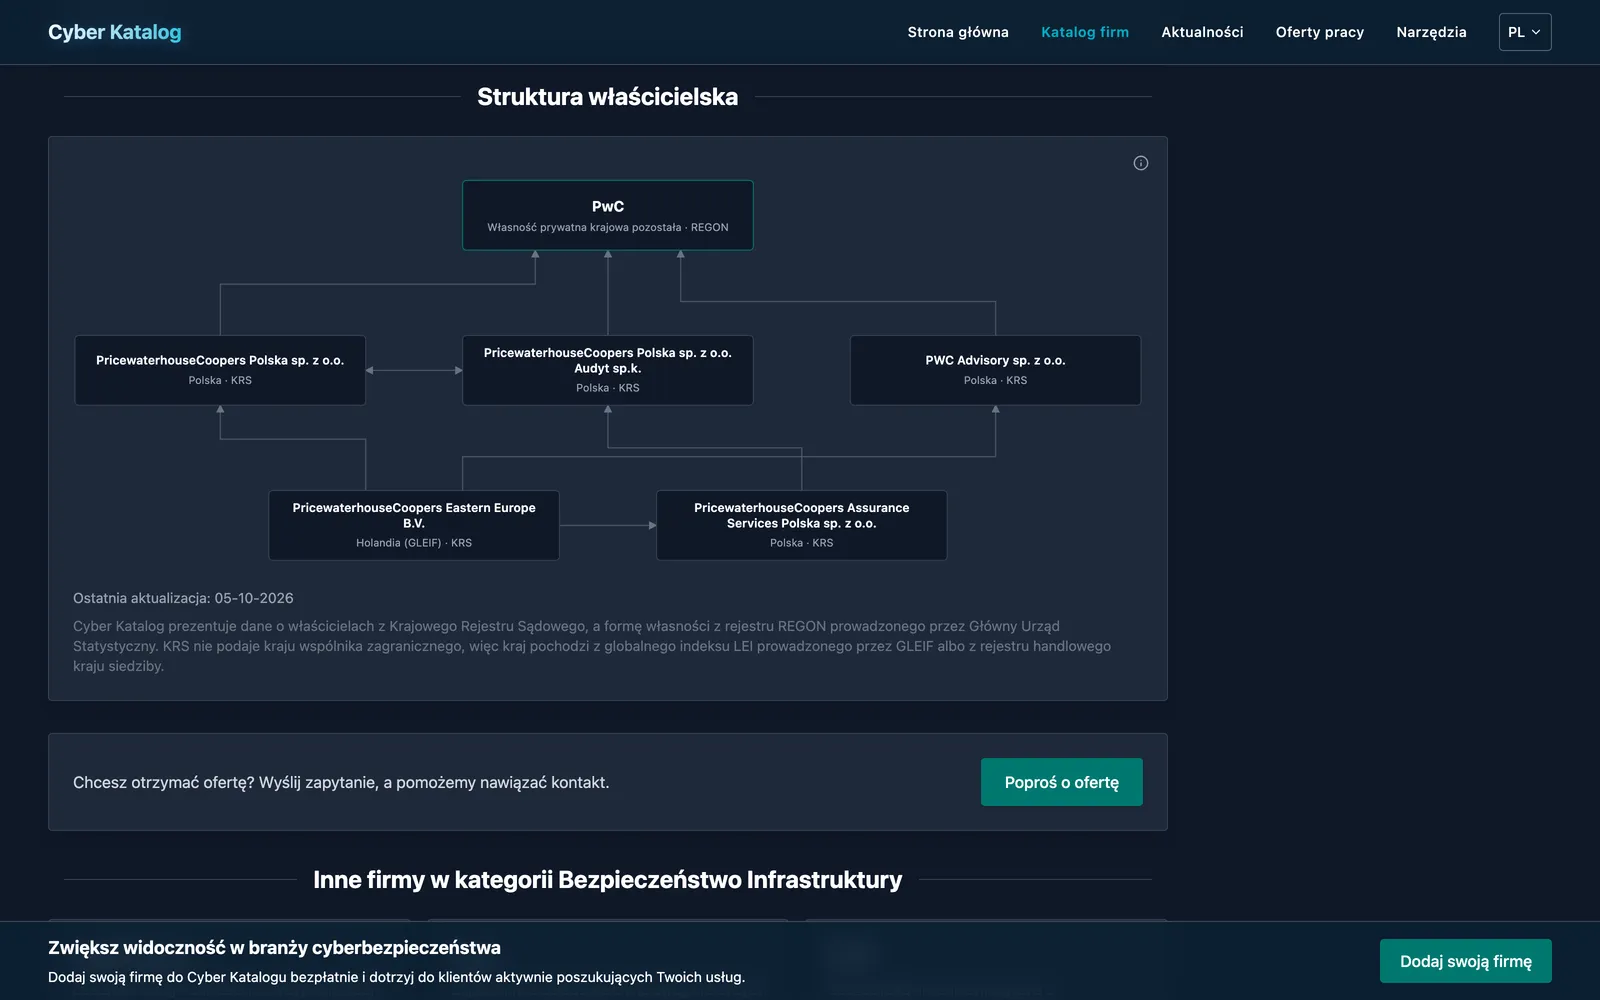The height and width of the screenshot is (1000, 1600).
Task: Click the Poproś o ofertę button
Action: coord(1062,782)
